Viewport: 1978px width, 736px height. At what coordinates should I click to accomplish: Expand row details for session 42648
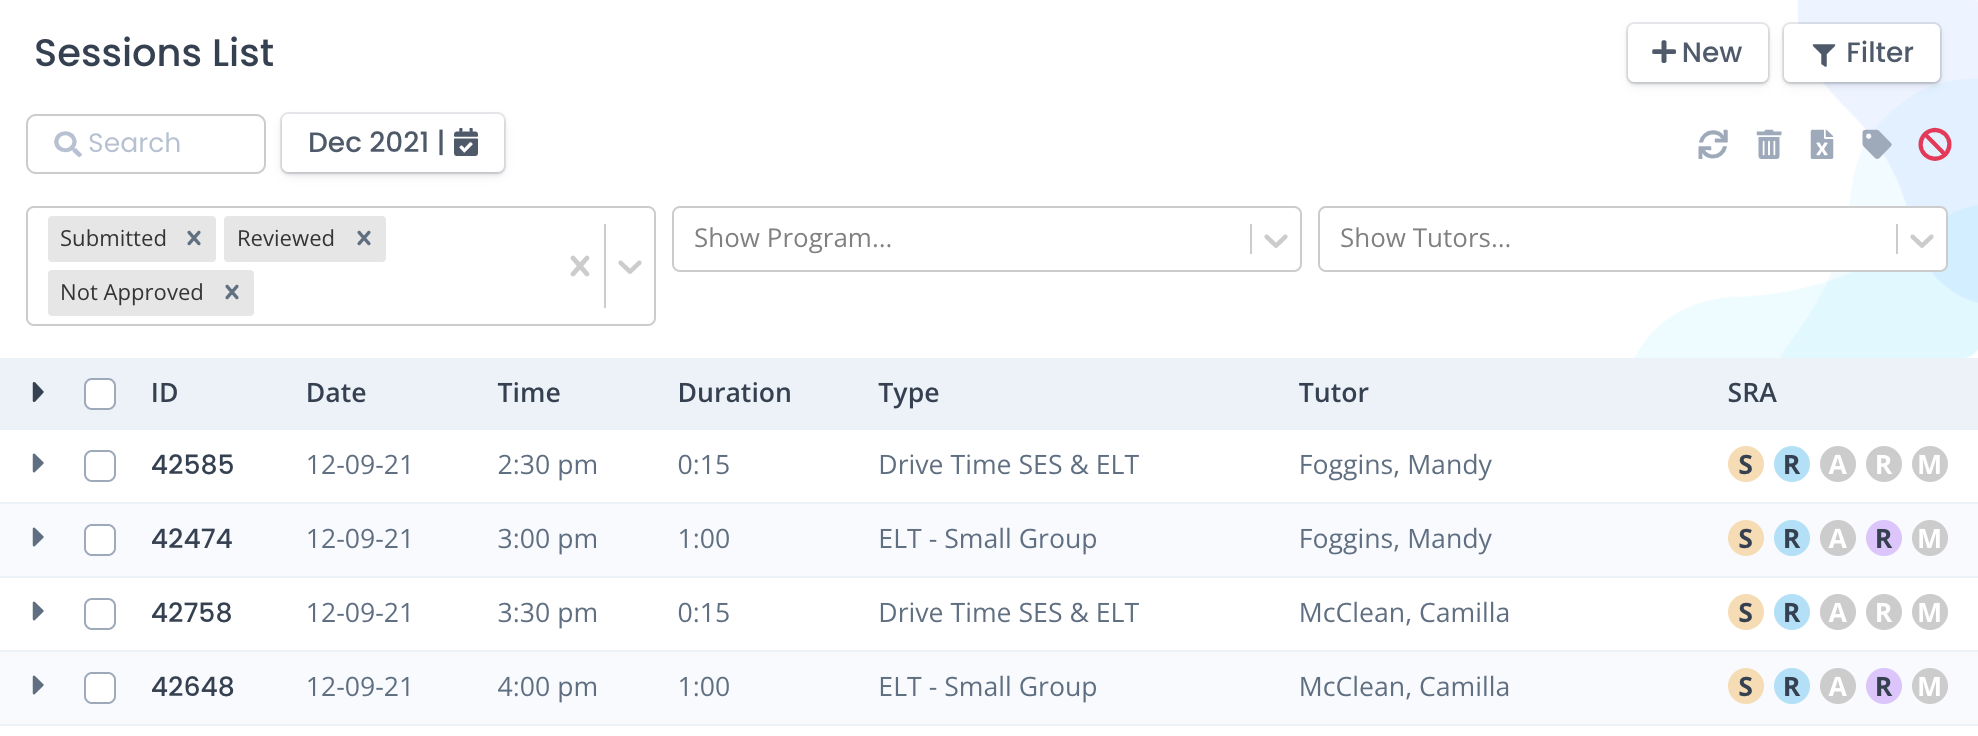coord(38,685)
